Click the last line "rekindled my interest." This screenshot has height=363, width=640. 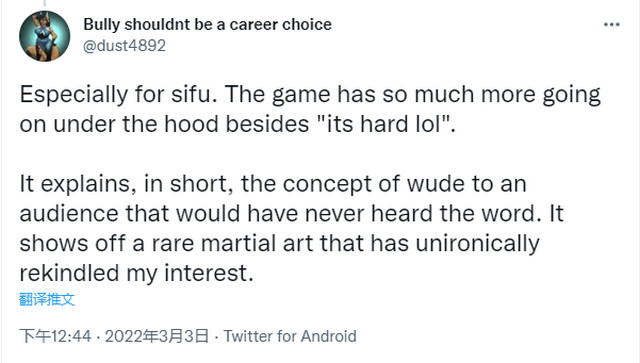pos(136,273)
